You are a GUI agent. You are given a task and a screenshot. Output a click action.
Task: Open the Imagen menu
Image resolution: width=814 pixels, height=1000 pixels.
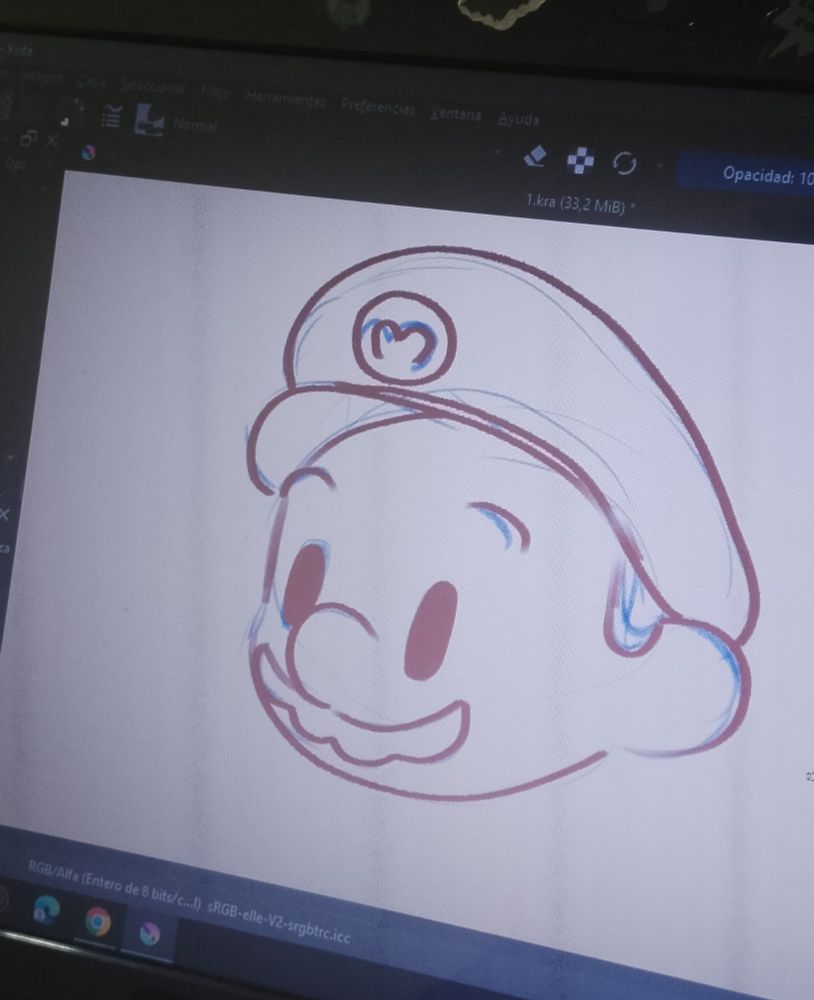(x=42, y=77)
